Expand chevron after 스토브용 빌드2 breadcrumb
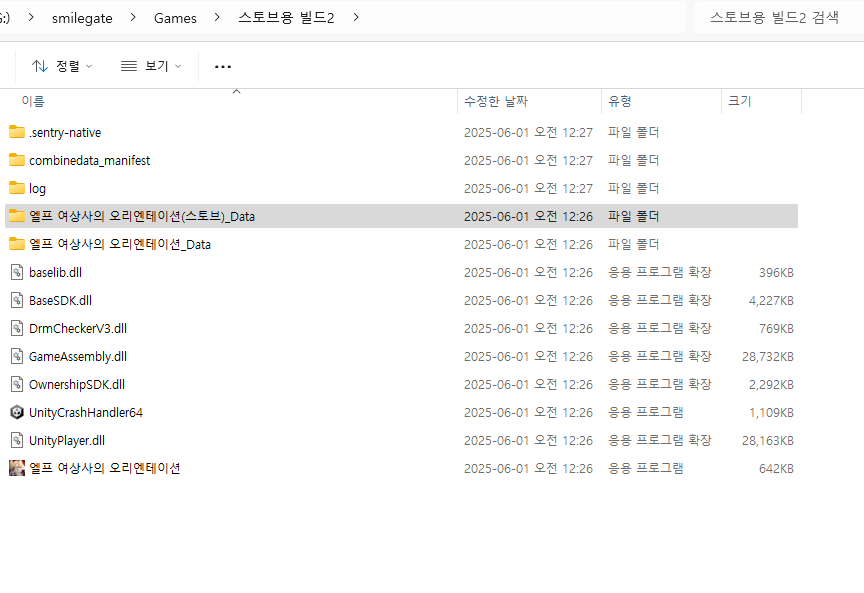Screen dimensions: 864x593 coord(356,18)
